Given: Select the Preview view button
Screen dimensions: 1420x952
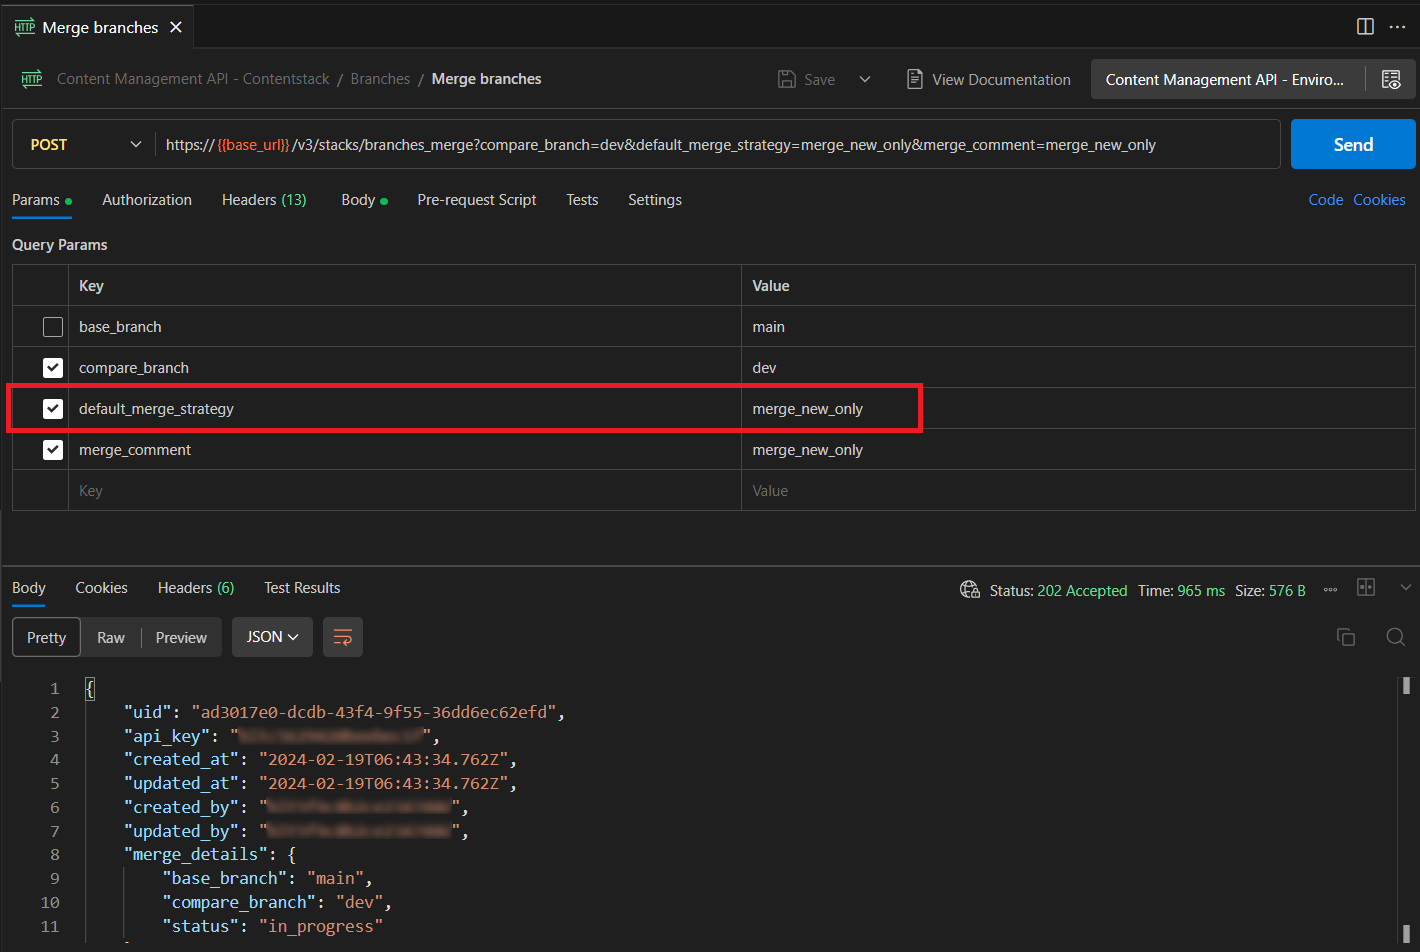Looking at the screenshot, I should (181, 637).
